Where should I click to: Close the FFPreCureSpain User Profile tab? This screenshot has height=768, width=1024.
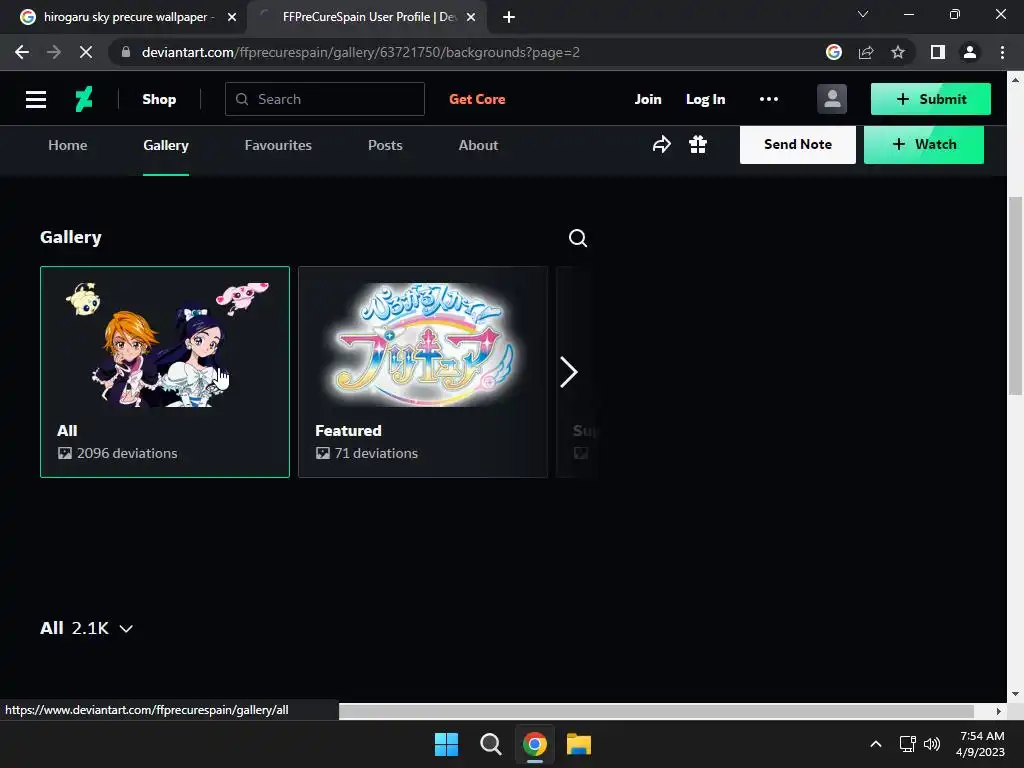471,17
